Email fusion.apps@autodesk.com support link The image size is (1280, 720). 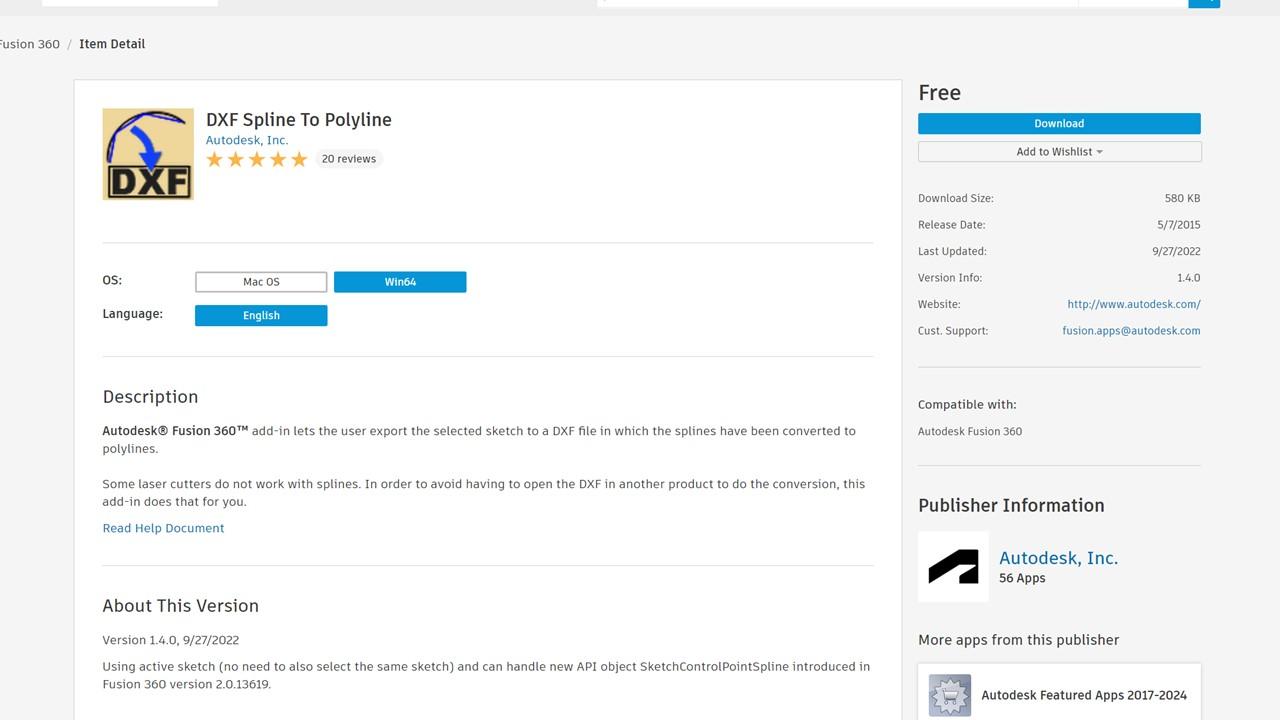[x=1131, y=331]
